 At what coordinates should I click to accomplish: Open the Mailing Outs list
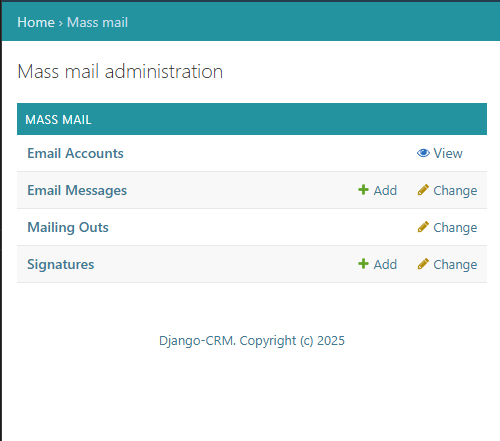coord(68,227)
